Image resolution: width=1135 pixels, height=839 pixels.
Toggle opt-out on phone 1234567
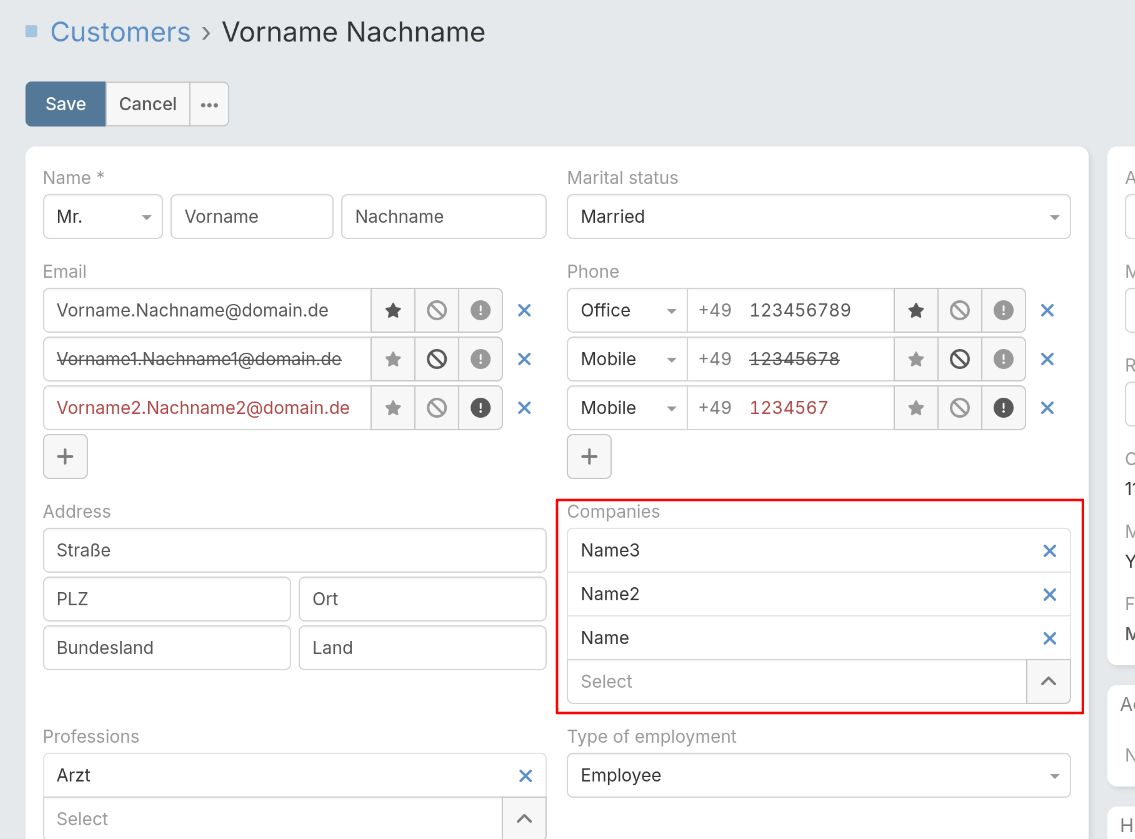(x=960, y=408)
